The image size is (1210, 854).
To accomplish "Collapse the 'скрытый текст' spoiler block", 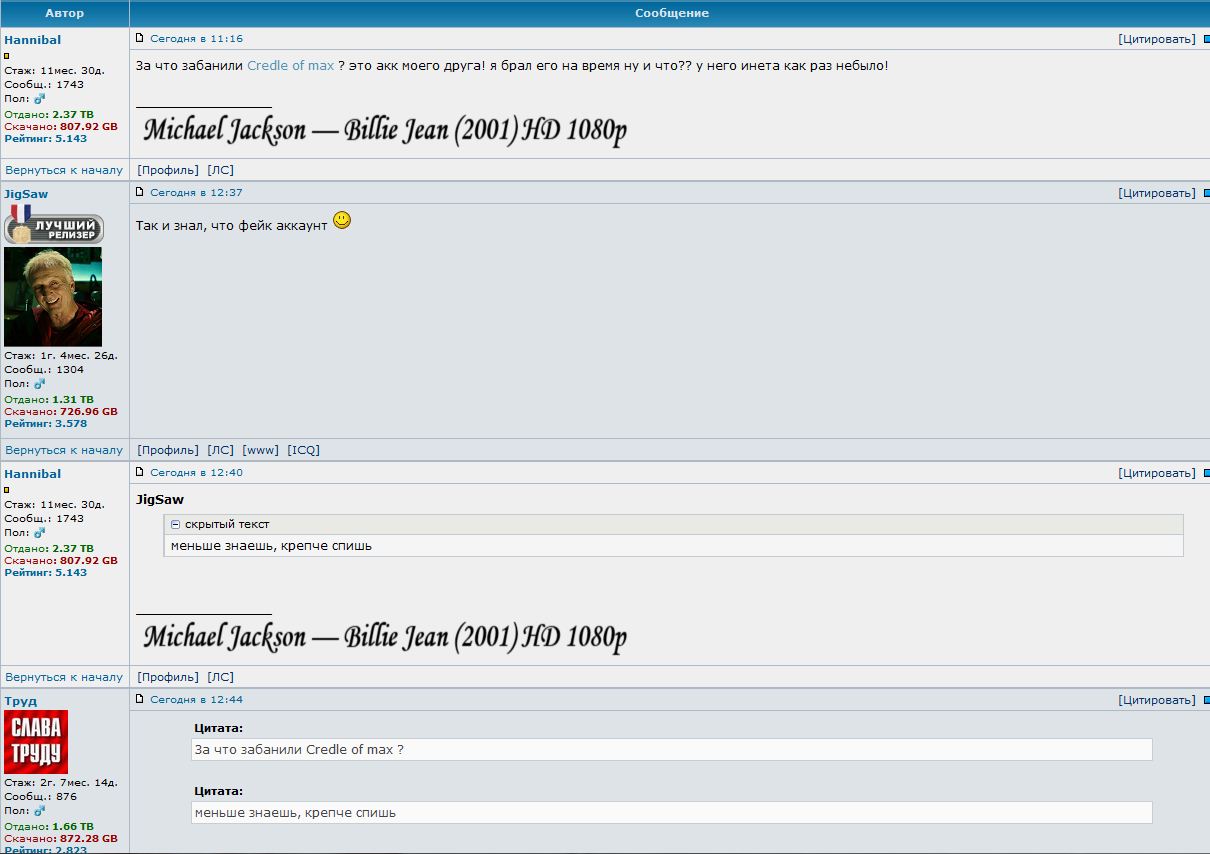I will (x=175, y=524).
